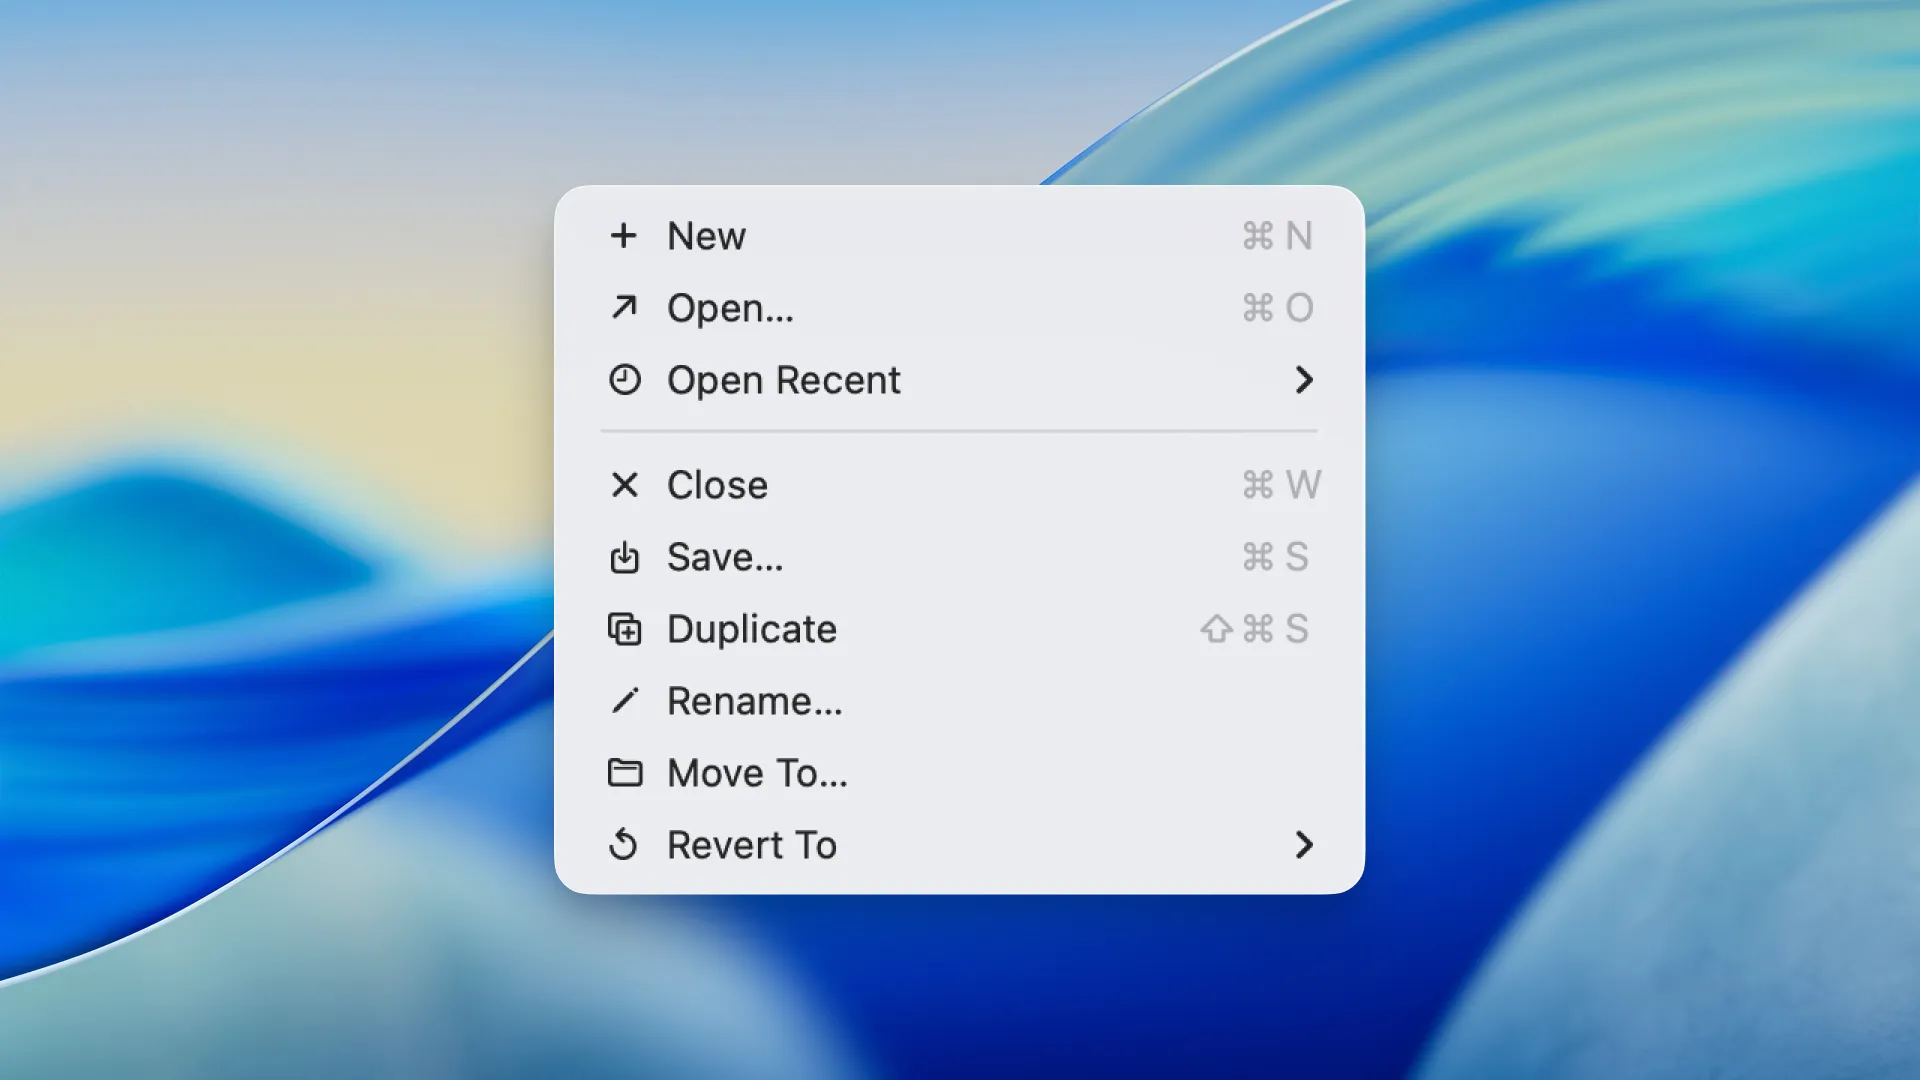This screenshot has height=1080, width=1920.
Task: Choose the New menu item
Action: [706, 236]
